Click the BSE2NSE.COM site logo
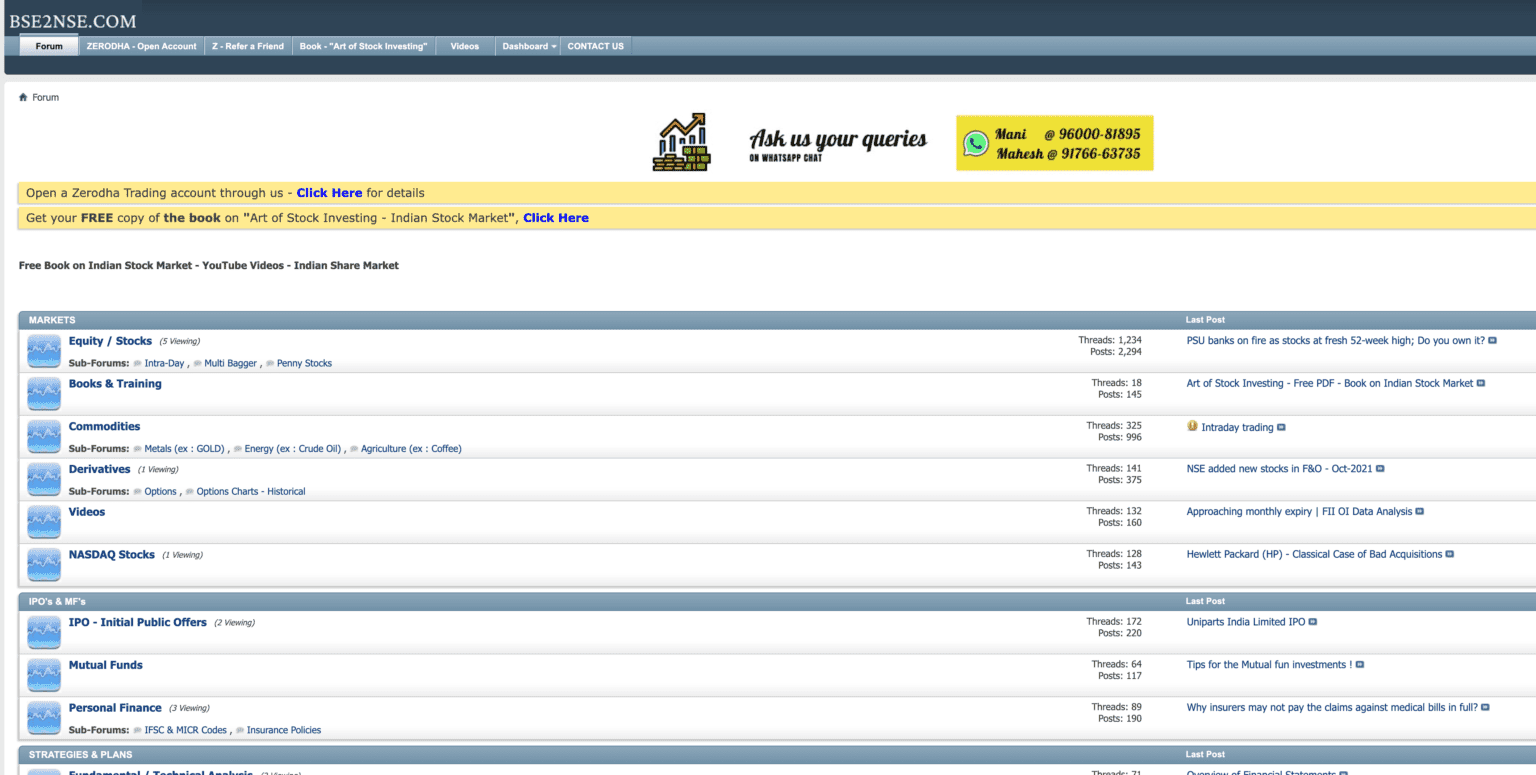1536x775 pixels. (73, 20)
